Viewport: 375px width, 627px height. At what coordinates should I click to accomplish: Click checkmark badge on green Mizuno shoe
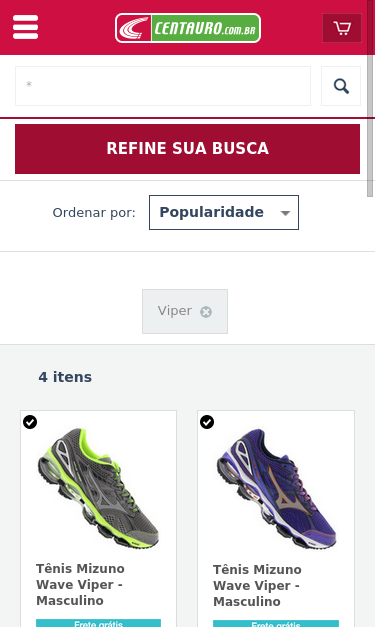tap(30, 422)
